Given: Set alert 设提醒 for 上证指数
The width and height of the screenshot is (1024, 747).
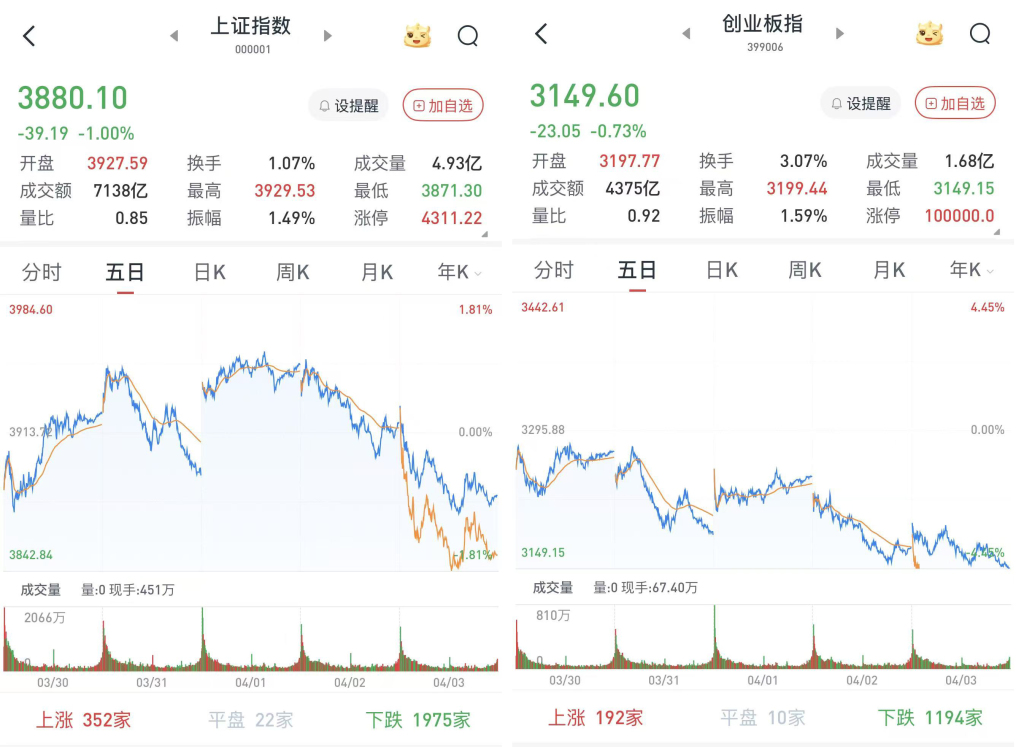Looking at the screenshot, I should (x=348, y=105).
